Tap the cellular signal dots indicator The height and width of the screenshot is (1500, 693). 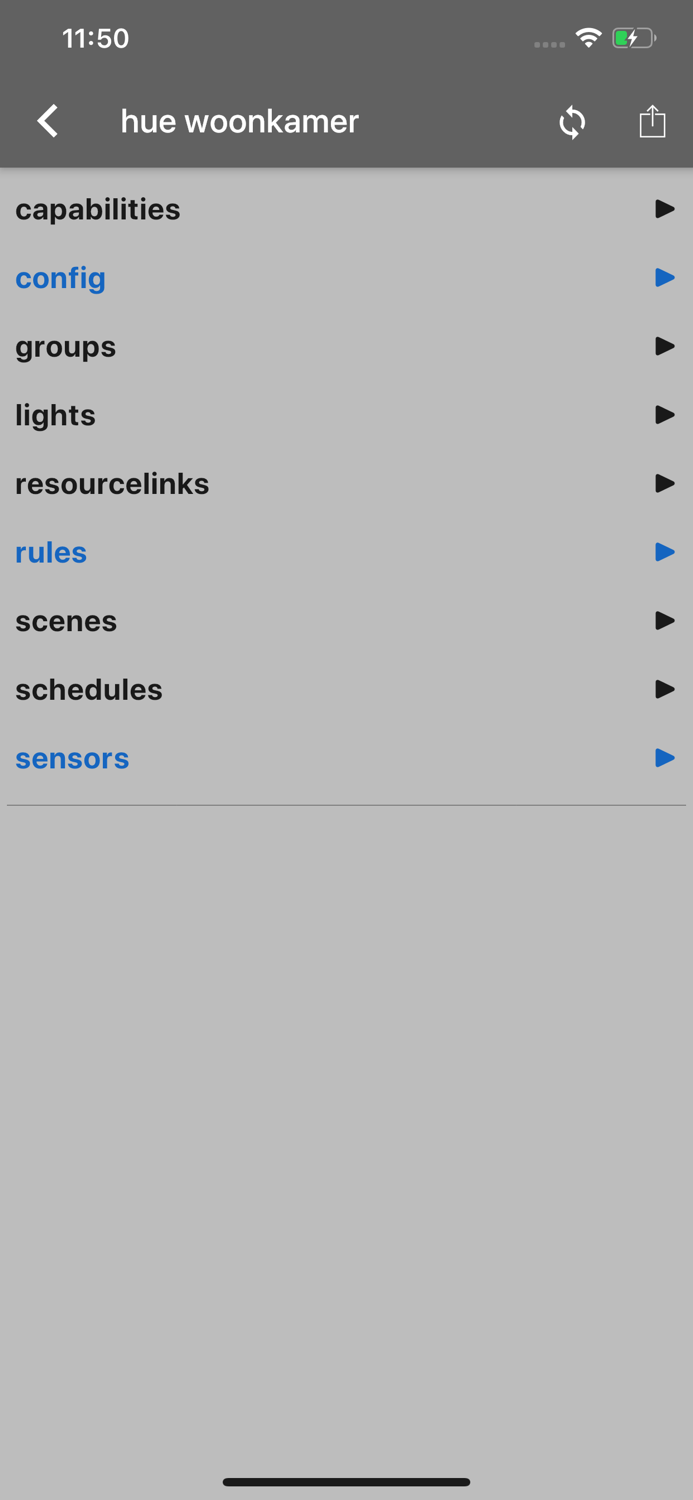(548, 43)
